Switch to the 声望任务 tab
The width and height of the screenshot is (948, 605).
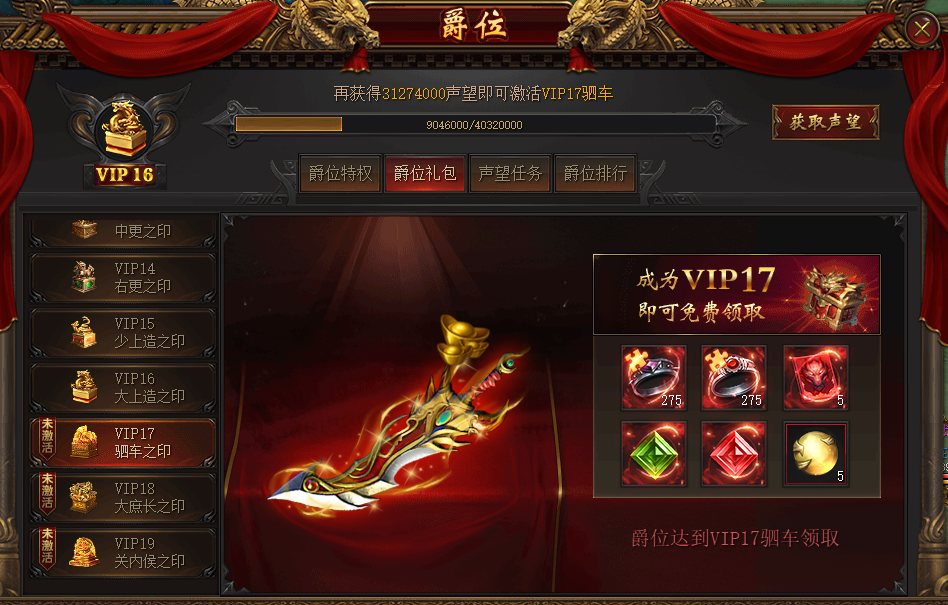pyautogui.click(x=510, y=173)
